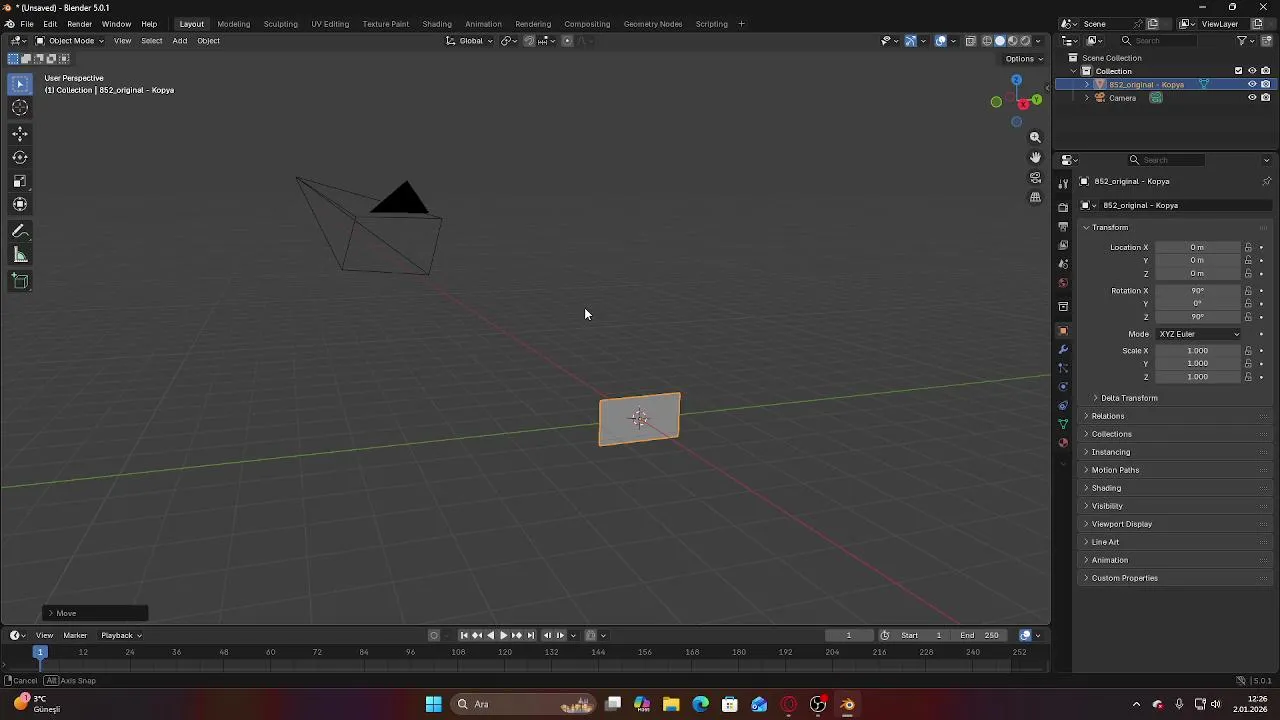This screenshot has height=720, width=1280.
Task: Open viewport Options dropdown
Action: coord(1024,59)
